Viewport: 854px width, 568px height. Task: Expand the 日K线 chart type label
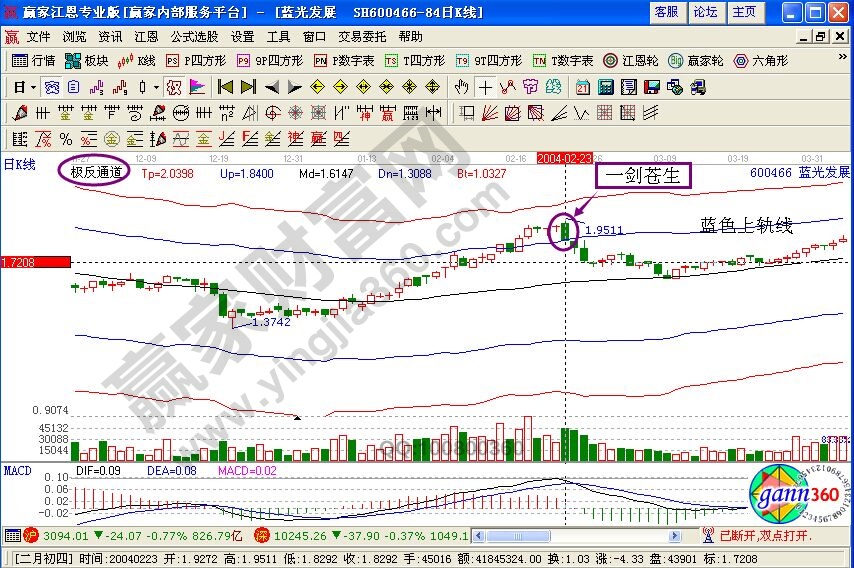click(x=19, y=165)
